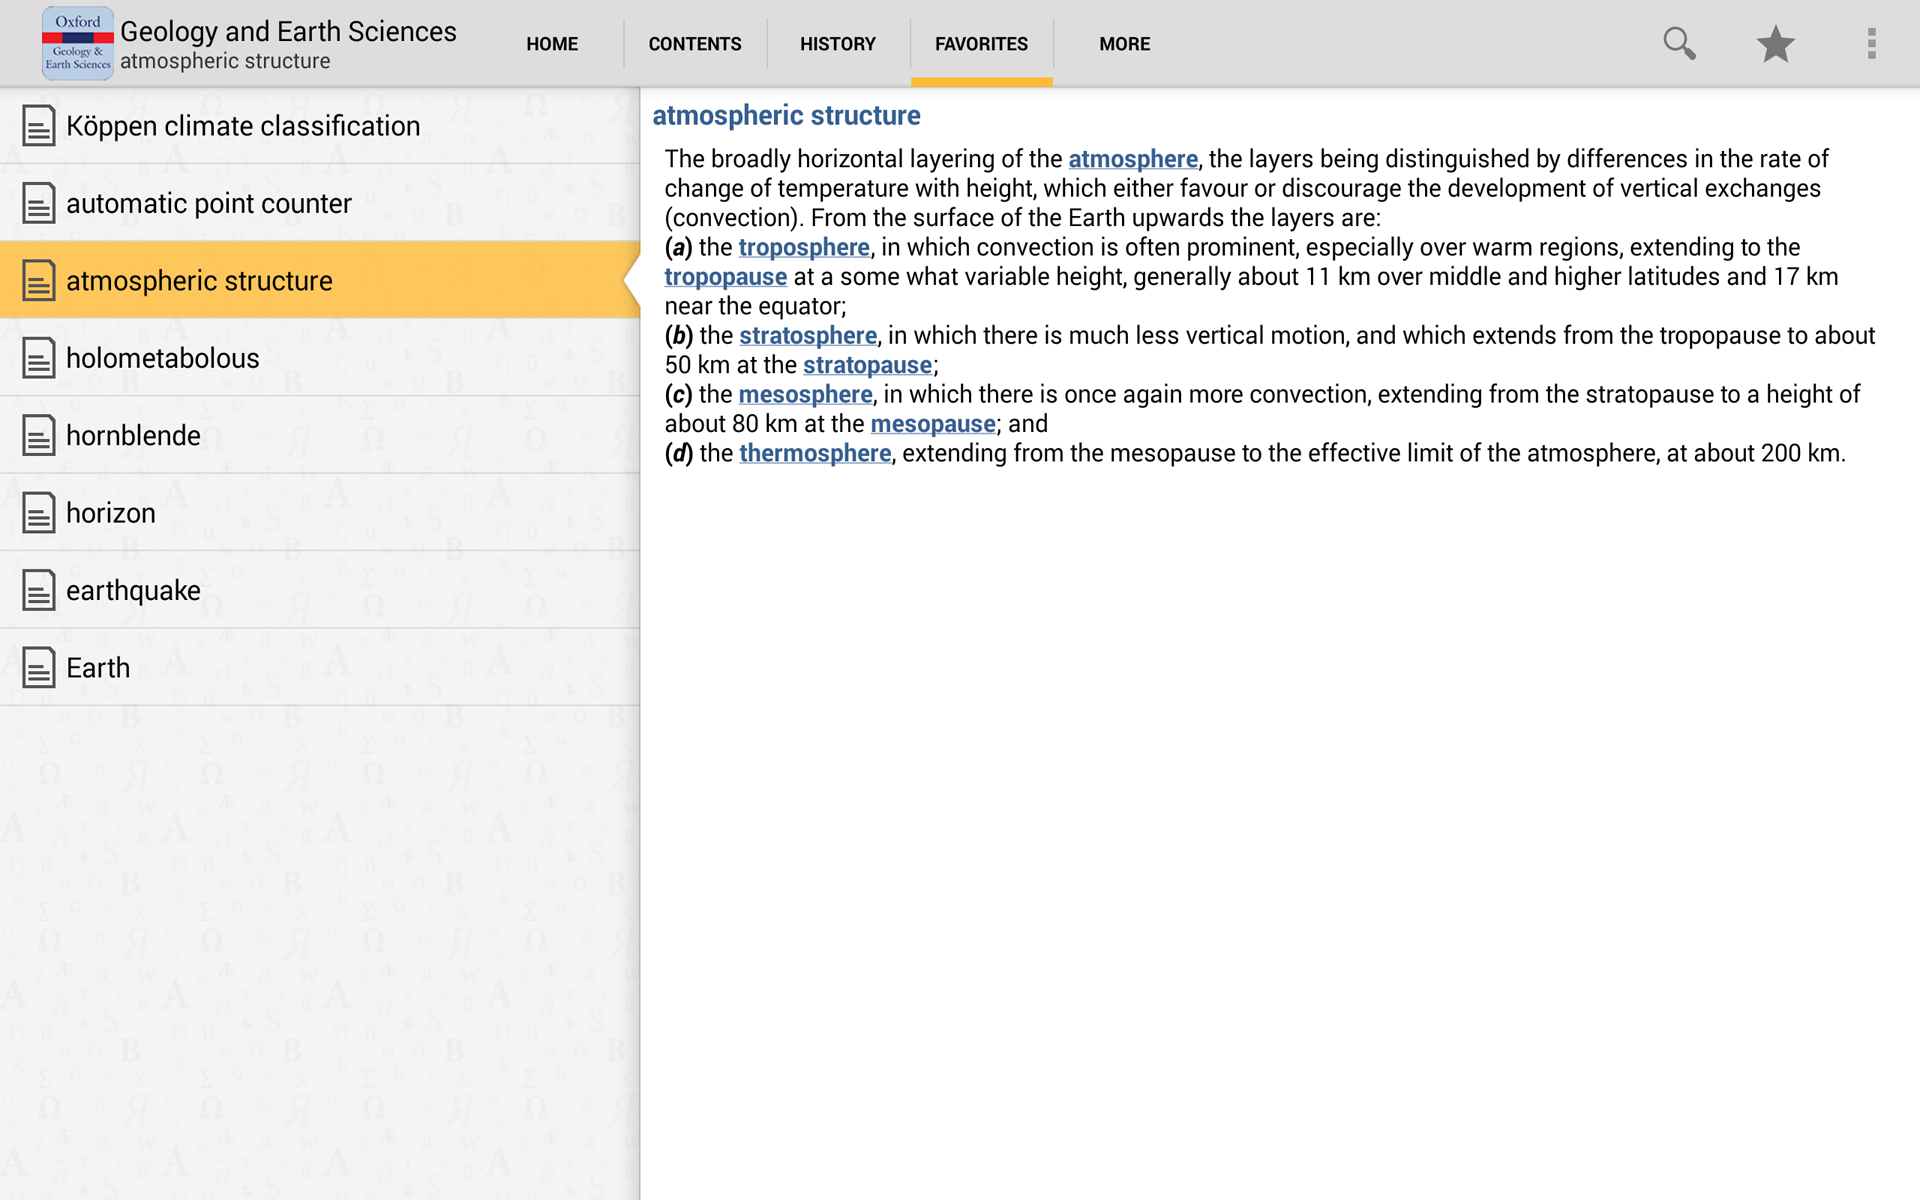Screen dimensions: 1920x1200
Task: Tap the Oxford Geology app logo
Action: [77, 44]
